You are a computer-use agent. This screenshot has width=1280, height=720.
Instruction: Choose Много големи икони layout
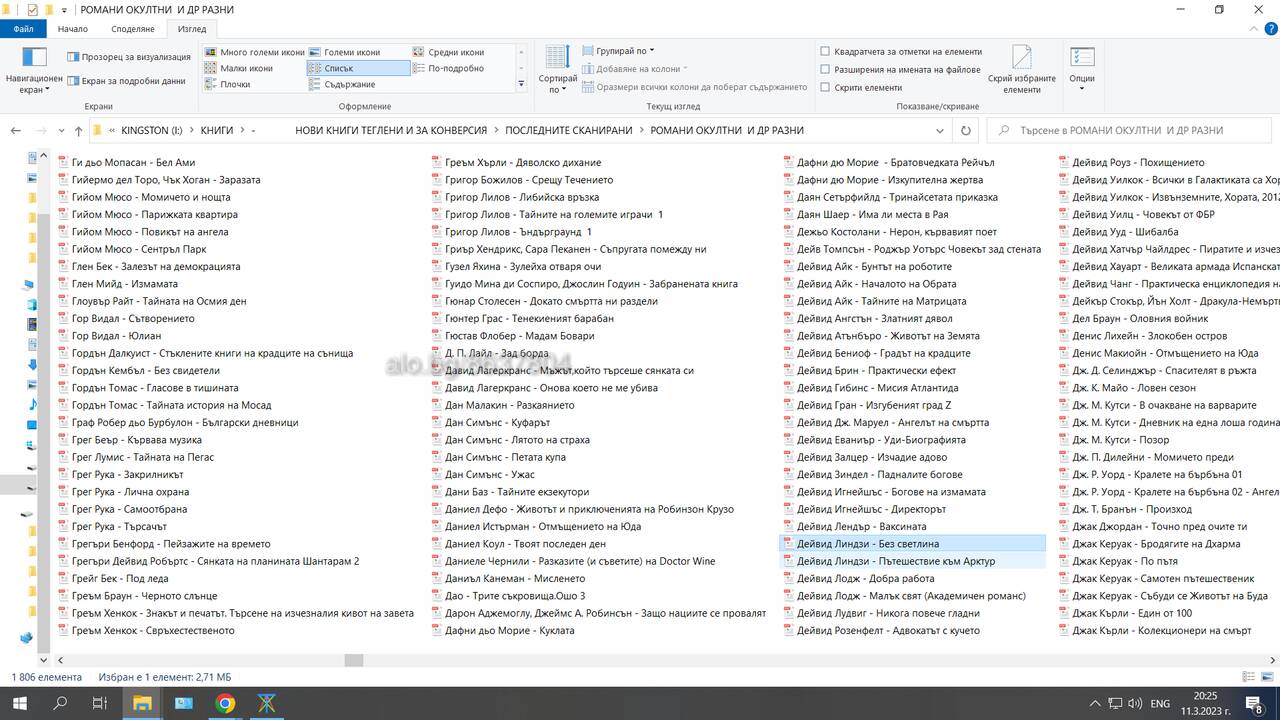tap(254, 52)
